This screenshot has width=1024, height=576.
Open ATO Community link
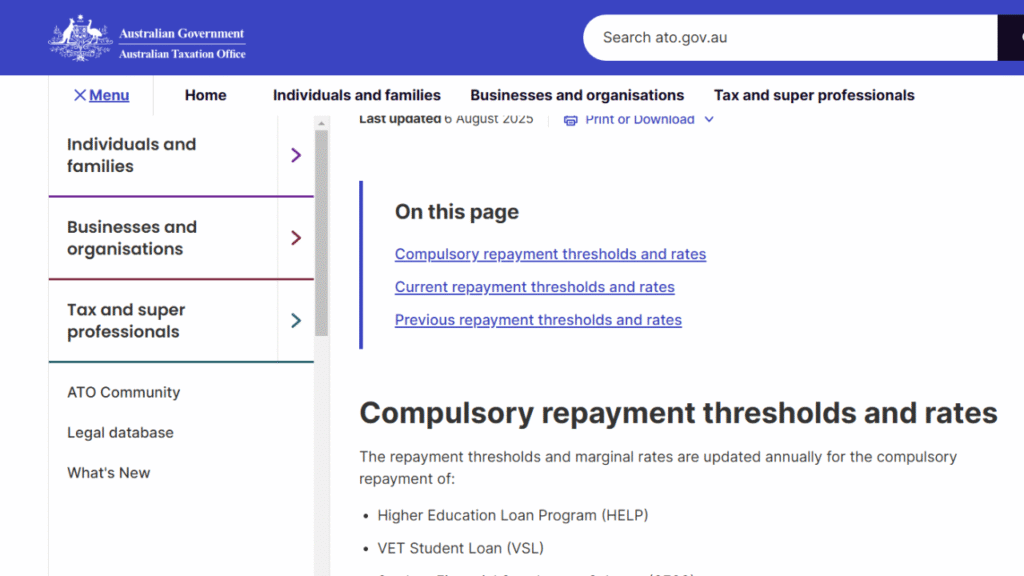pyautogui.click(x=123, y=392)
